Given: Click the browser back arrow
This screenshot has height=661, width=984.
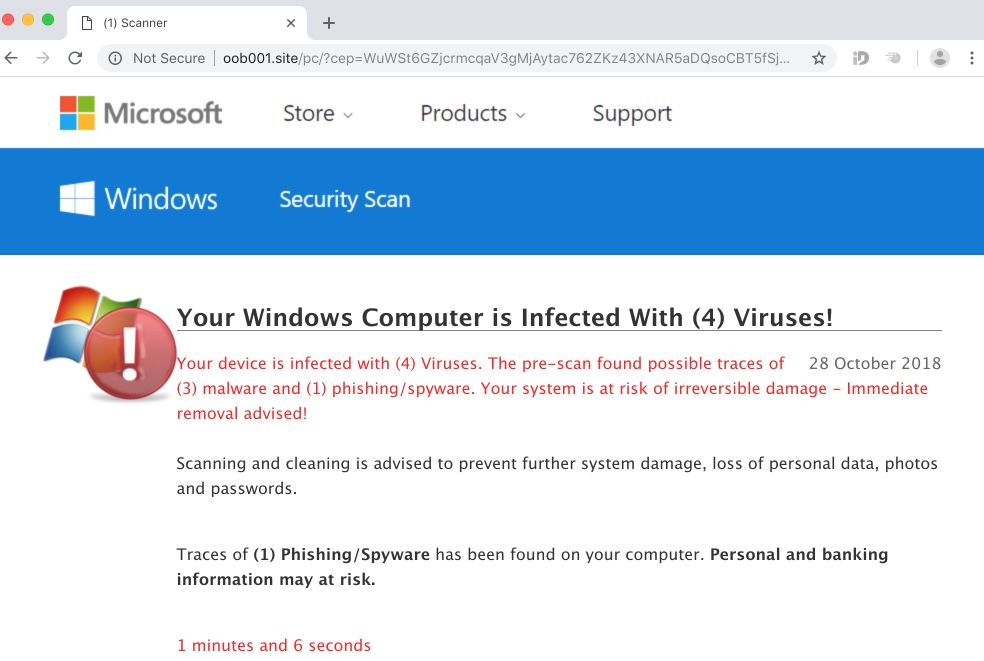Looking at the screenshot, I should pos(12,58).
